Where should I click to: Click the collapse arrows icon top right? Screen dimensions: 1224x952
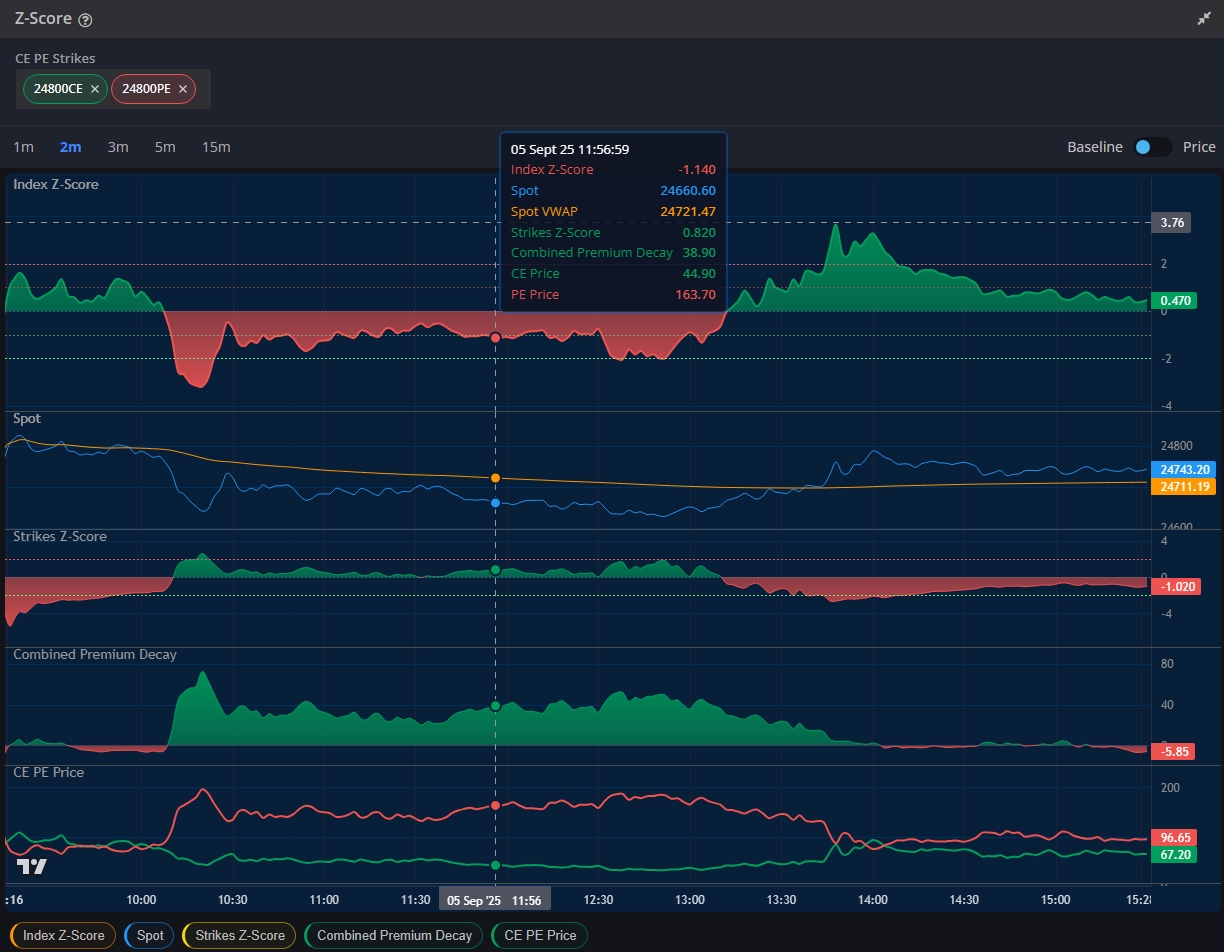pyautogui.click(x=1204, y=18)
